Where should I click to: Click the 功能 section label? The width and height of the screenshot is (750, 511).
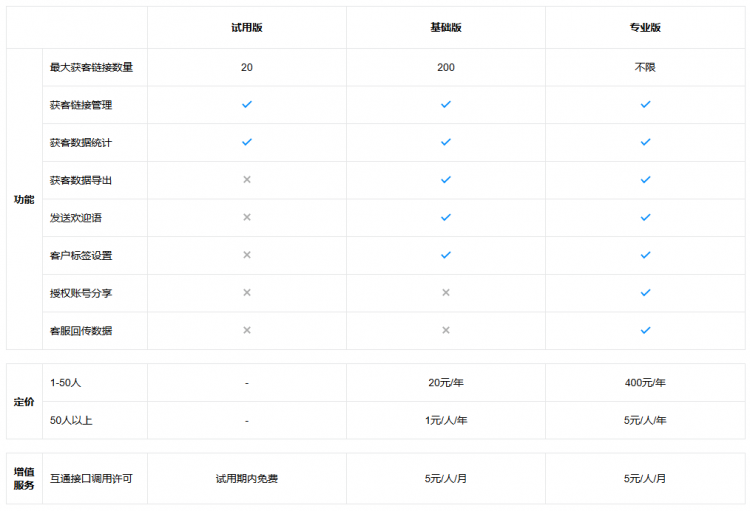24,199
